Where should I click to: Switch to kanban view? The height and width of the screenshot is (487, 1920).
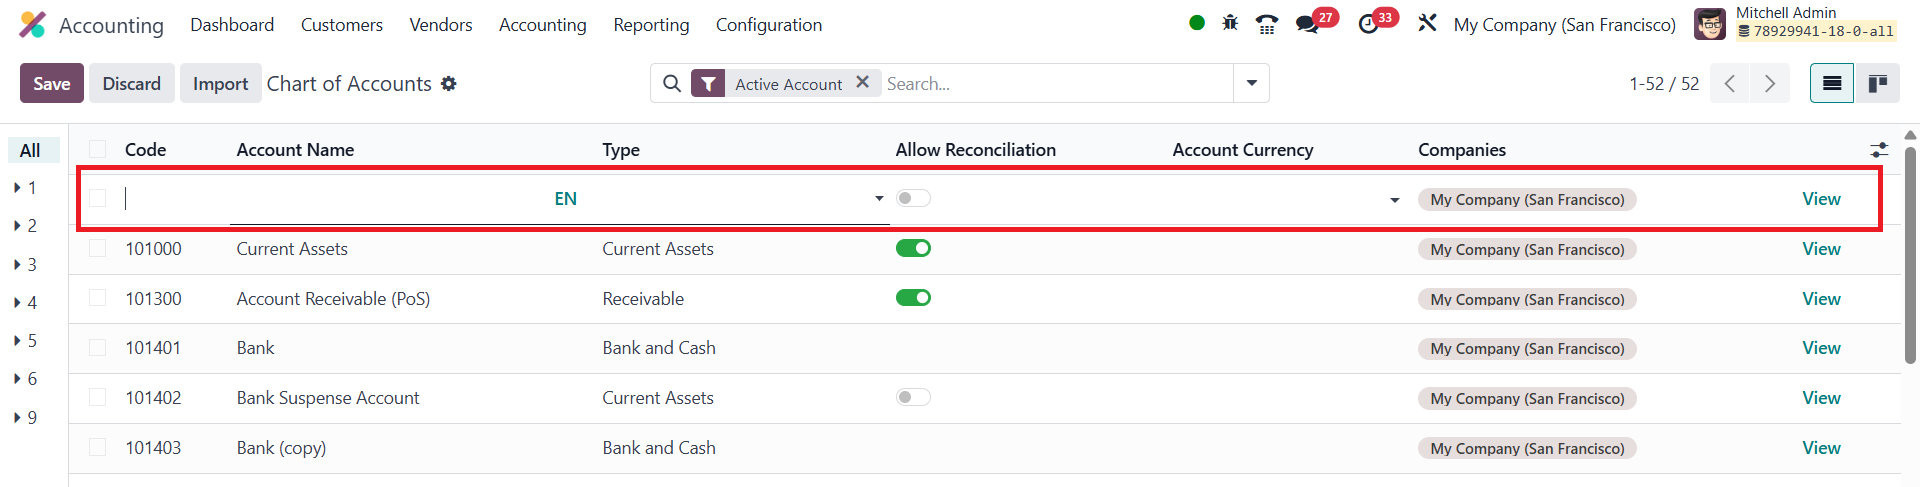coord(1878,84)
